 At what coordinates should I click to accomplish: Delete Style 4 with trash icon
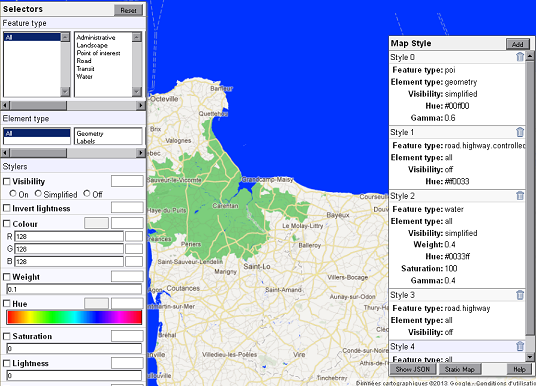click(x=520, y=346)
